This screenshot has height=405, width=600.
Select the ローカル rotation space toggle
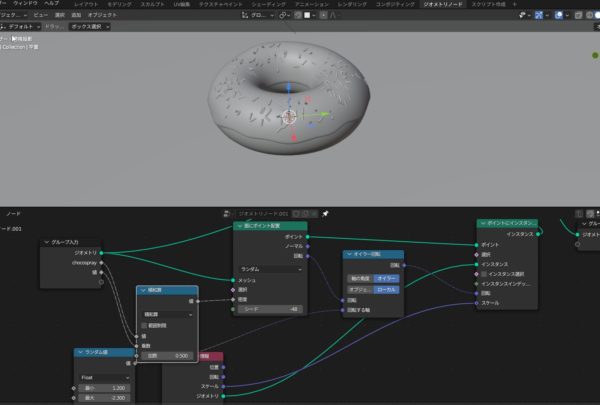[x=386, y=289]
